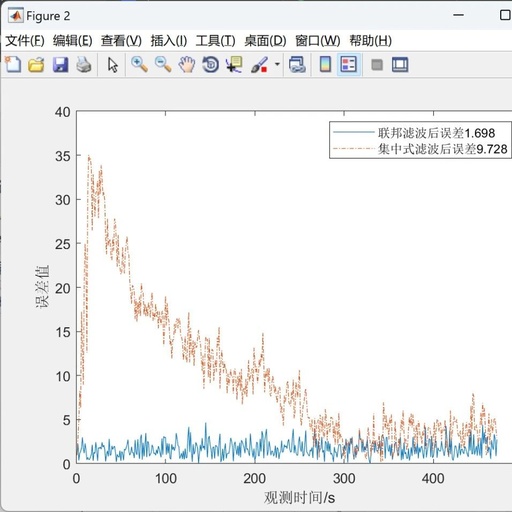
Task: Minimize the Figure 2 window
Action: click(x=459, y=15)
